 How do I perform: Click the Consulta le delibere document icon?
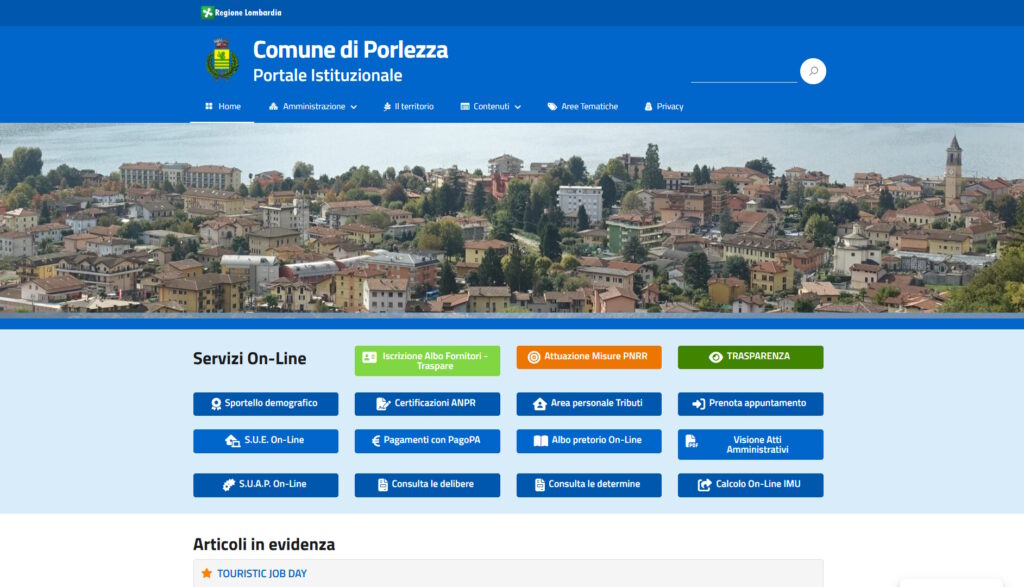383,485
